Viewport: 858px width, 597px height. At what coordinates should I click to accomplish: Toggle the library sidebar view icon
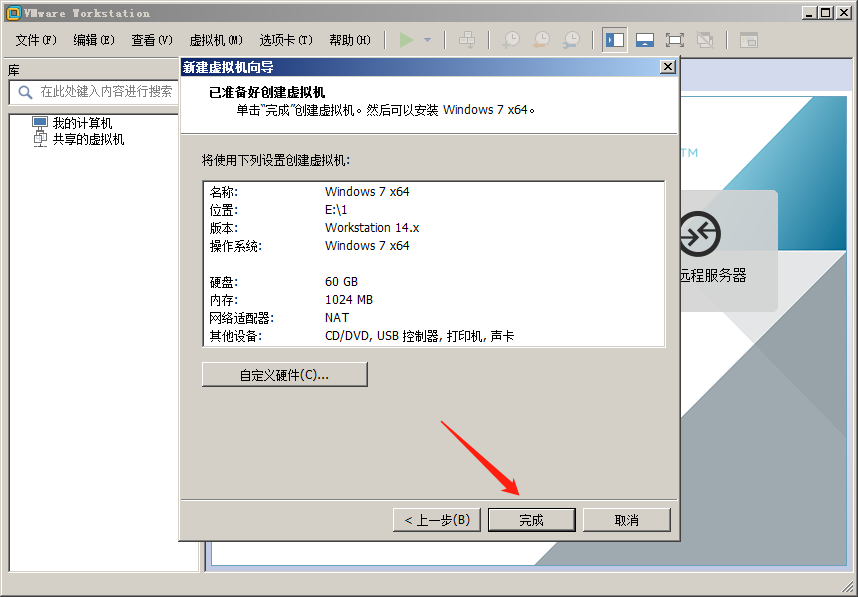click(x=614, y=40)
